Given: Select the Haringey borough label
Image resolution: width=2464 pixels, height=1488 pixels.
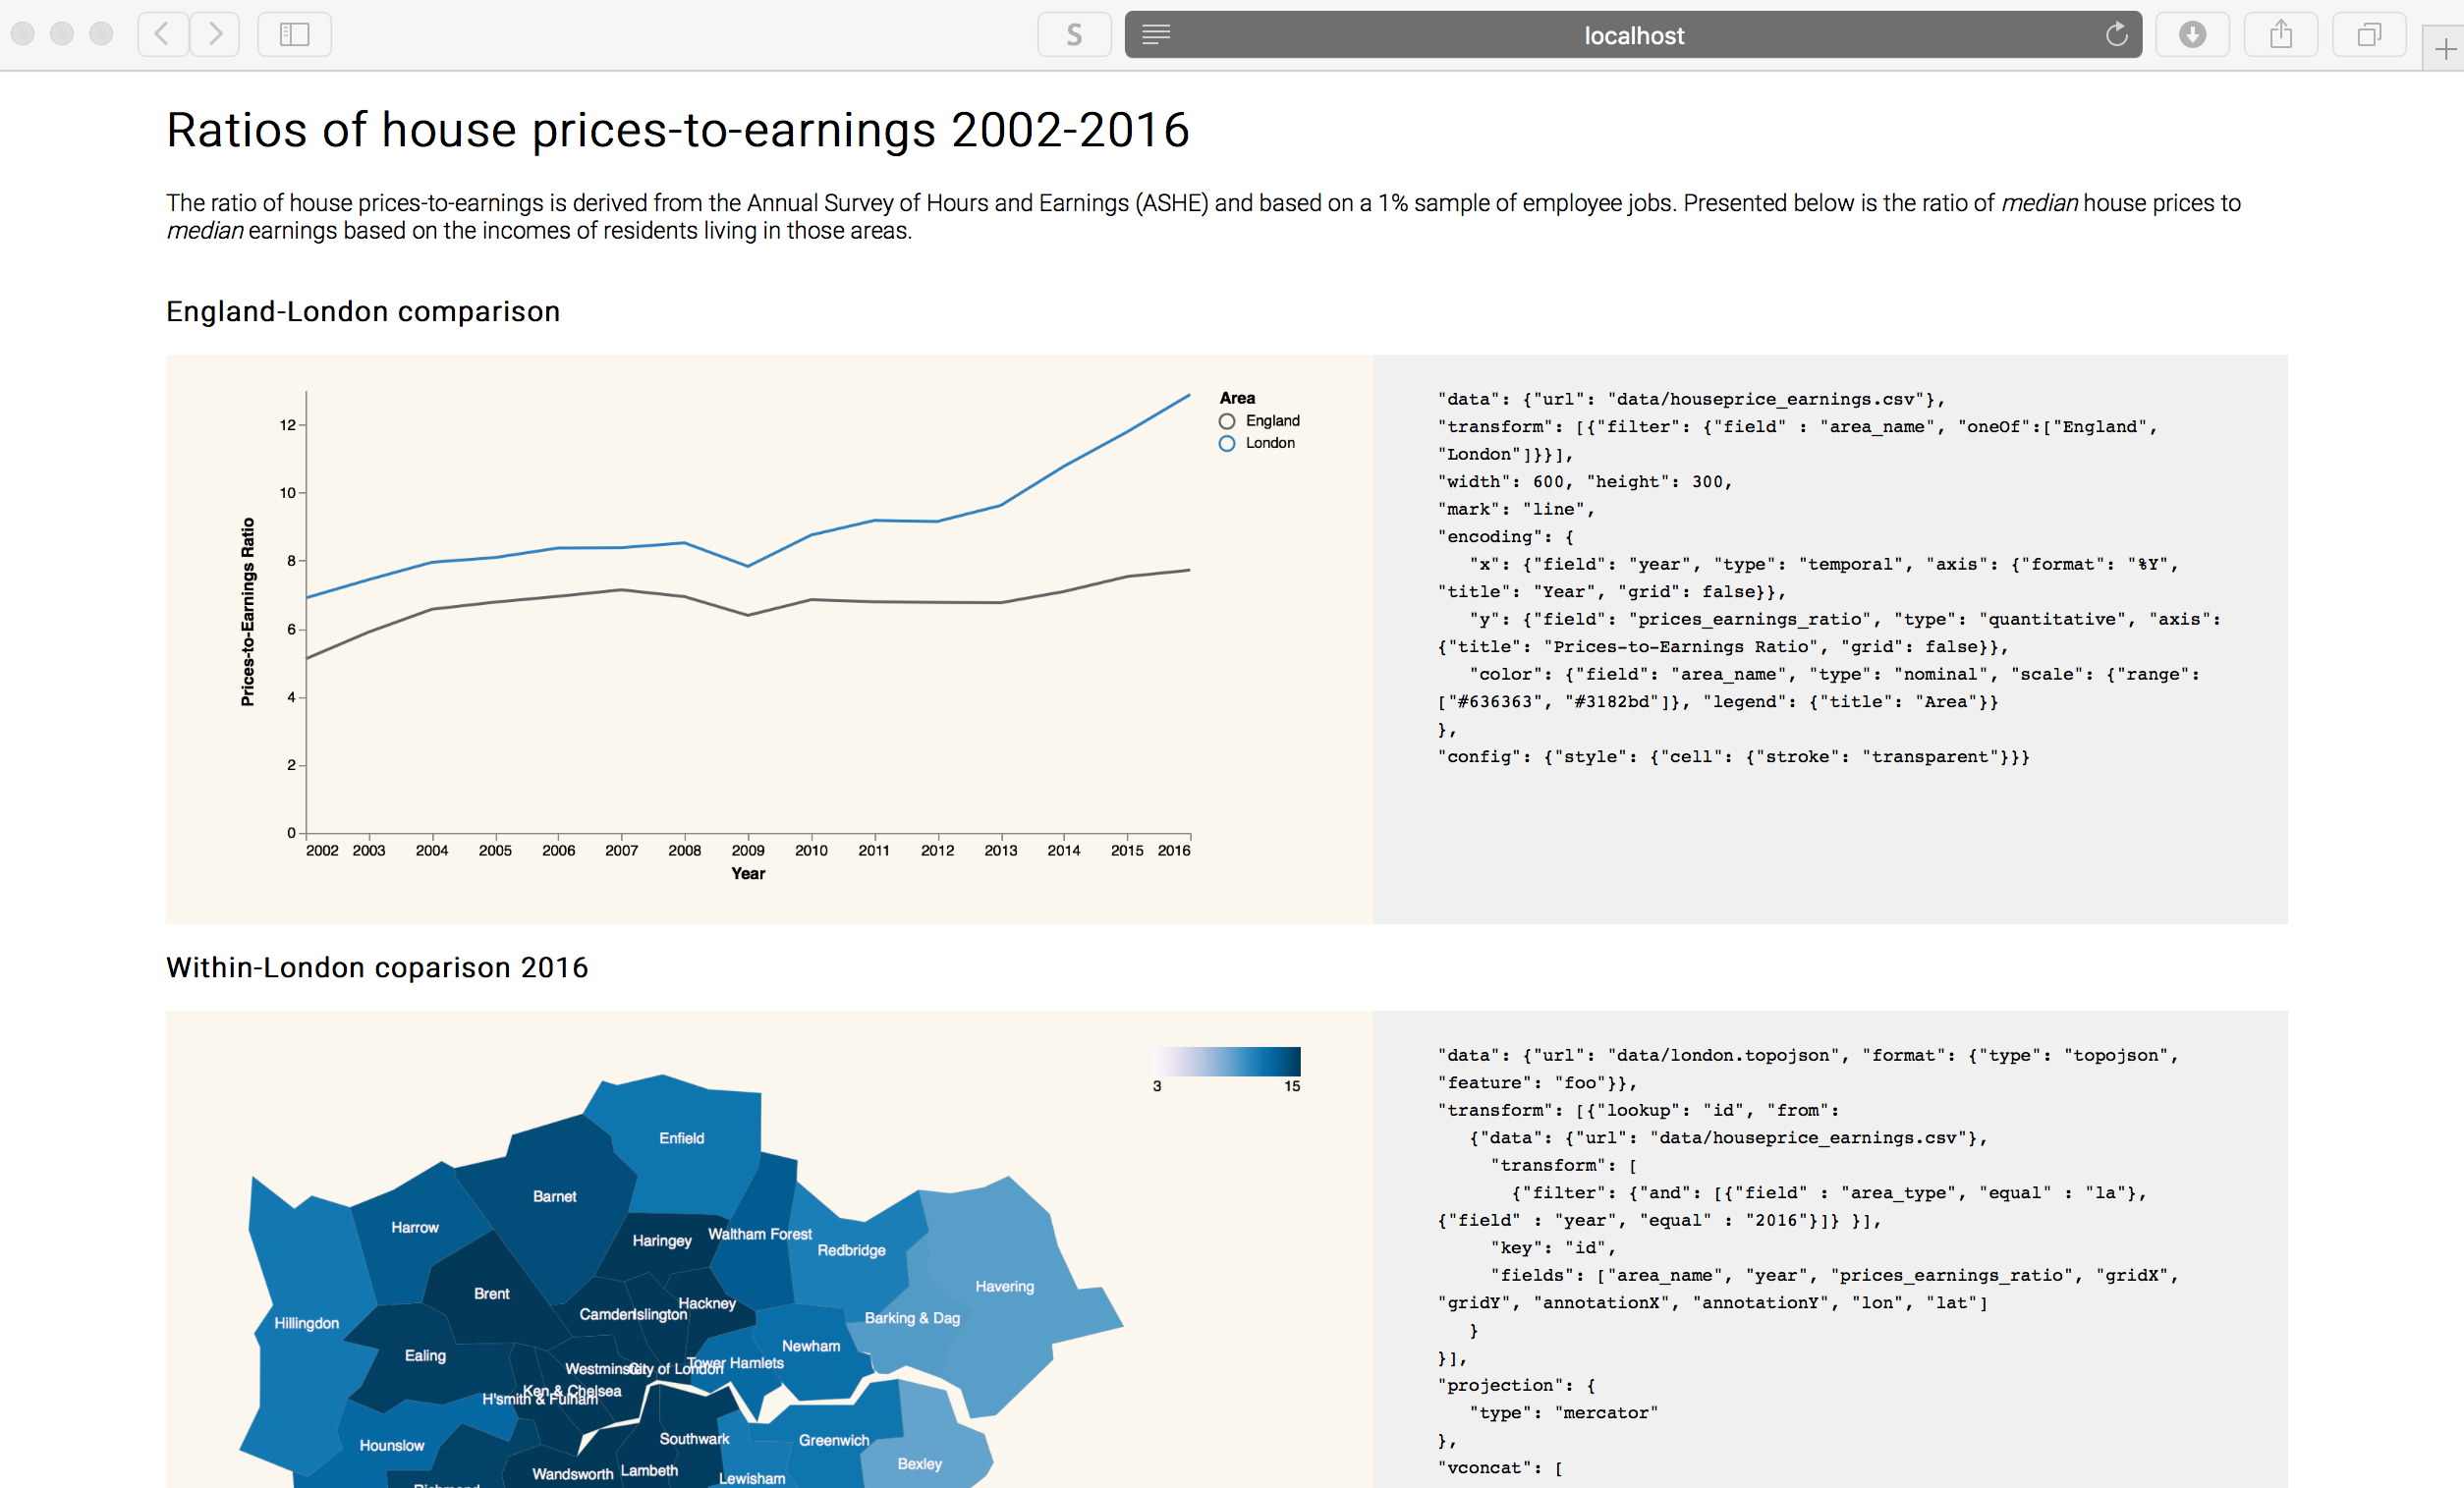Looking at the screenshot, I should click(x=662, y=1240).
